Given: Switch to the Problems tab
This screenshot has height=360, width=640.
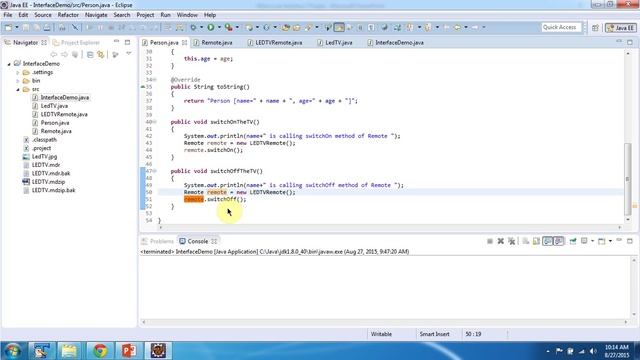Looking at the screenshot, I should 158,241.
